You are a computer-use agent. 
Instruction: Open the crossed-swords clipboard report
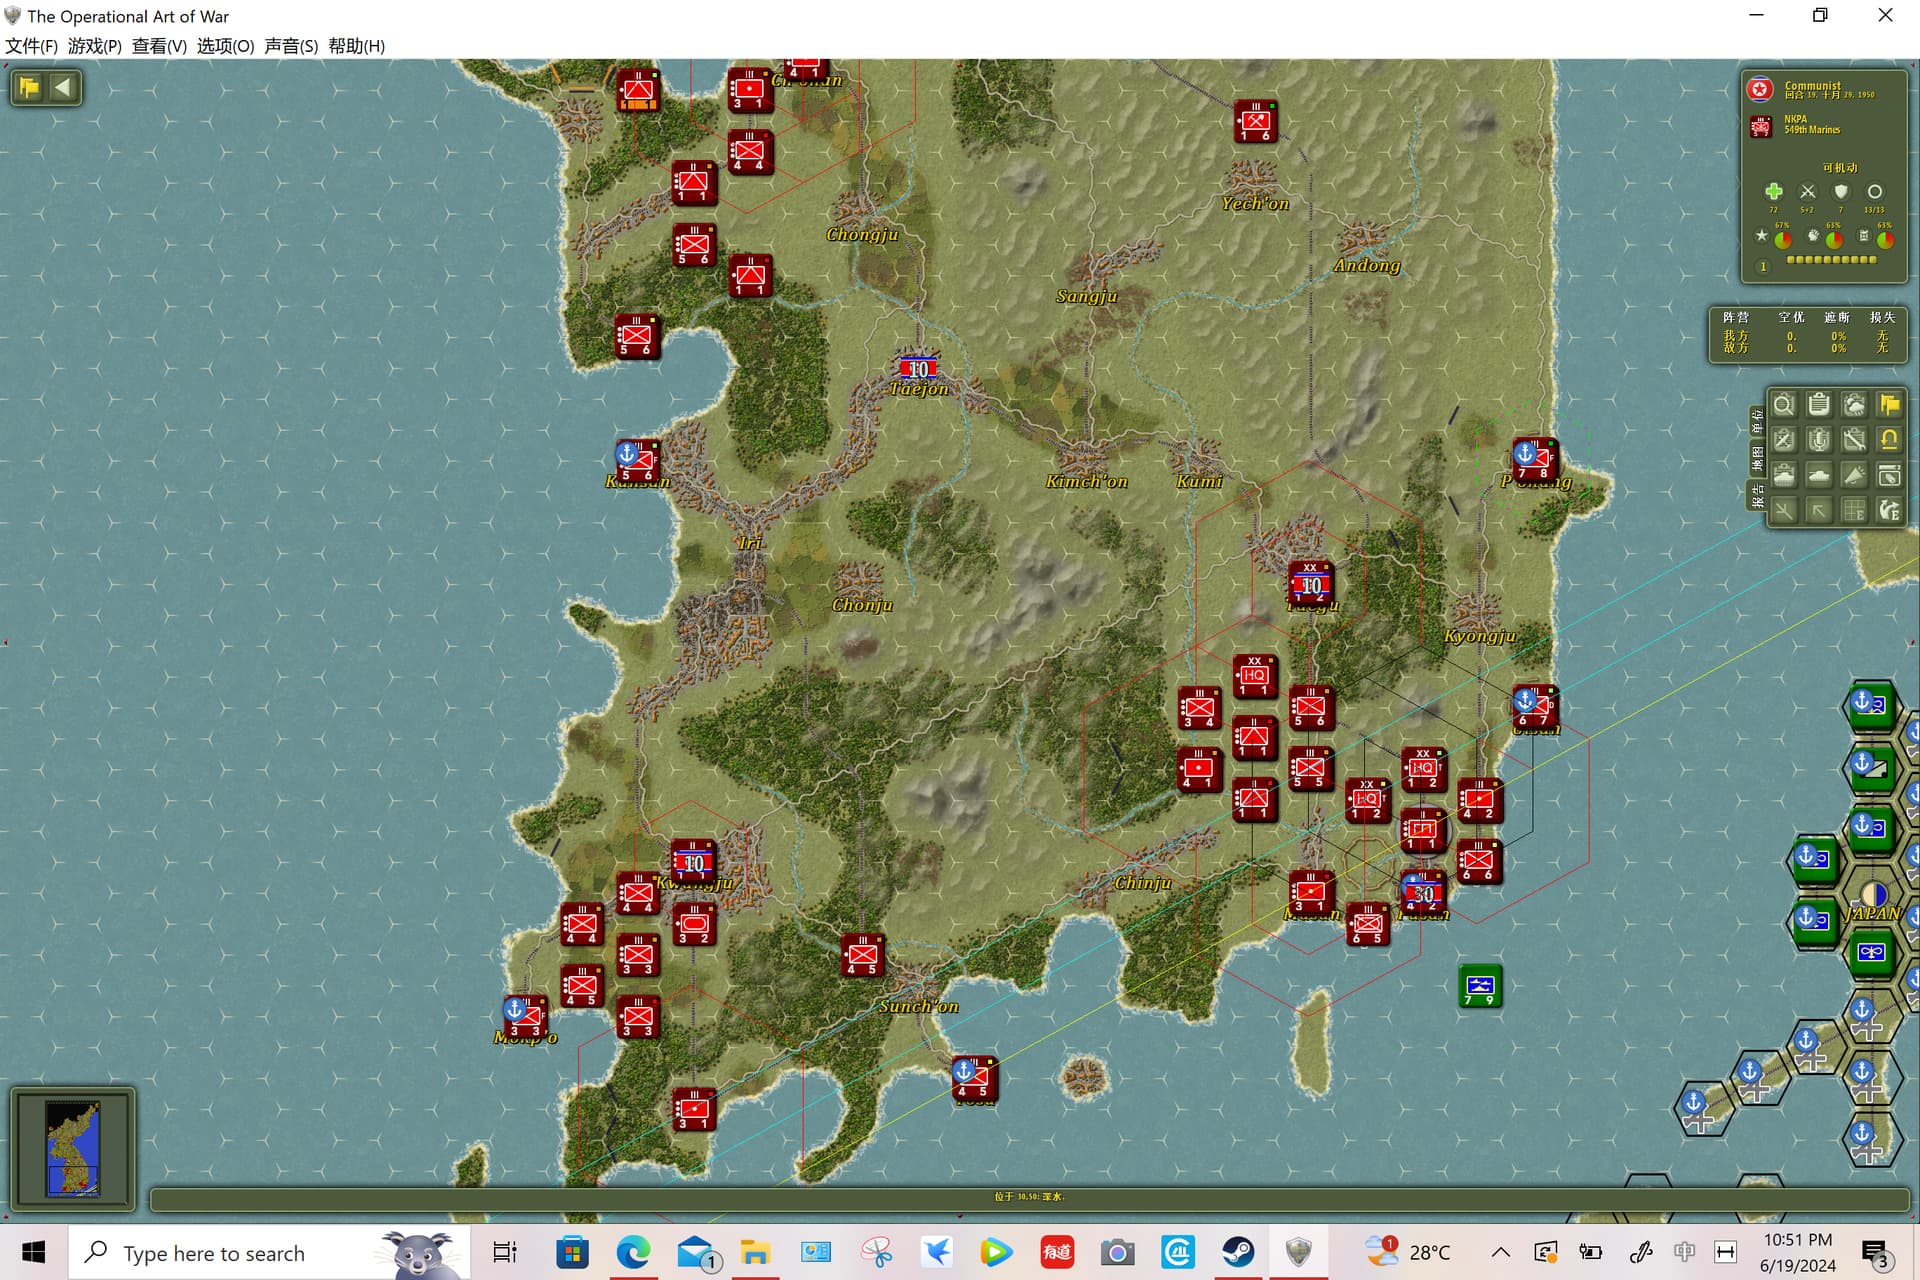point(1783,440)
